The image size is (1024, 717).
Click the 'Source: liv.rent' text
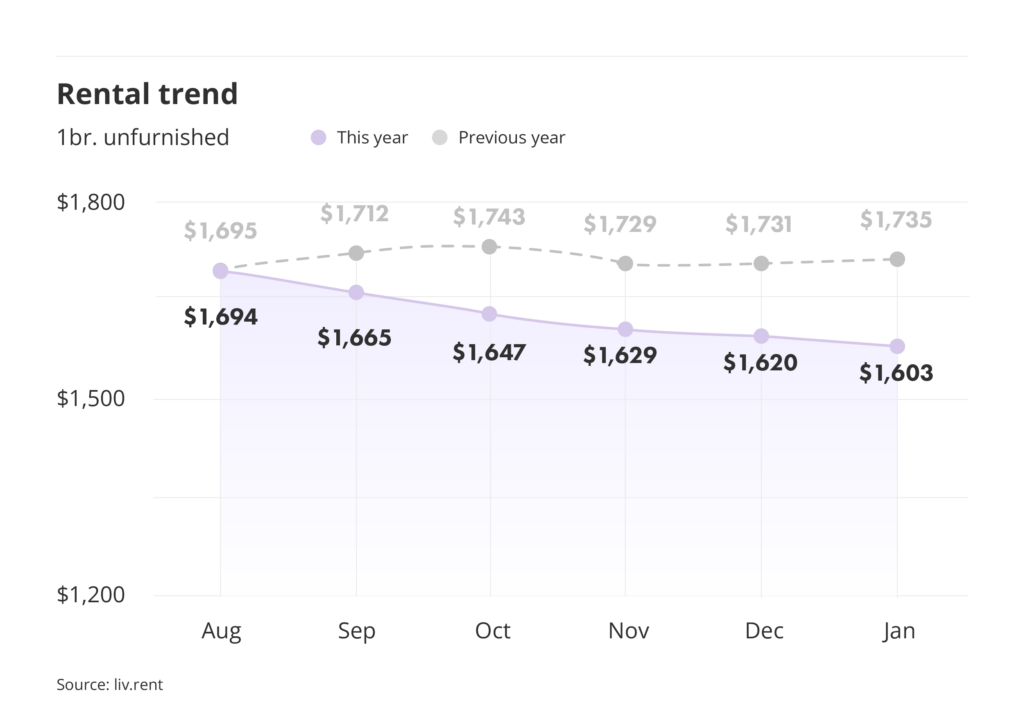(x=109, y=685)
